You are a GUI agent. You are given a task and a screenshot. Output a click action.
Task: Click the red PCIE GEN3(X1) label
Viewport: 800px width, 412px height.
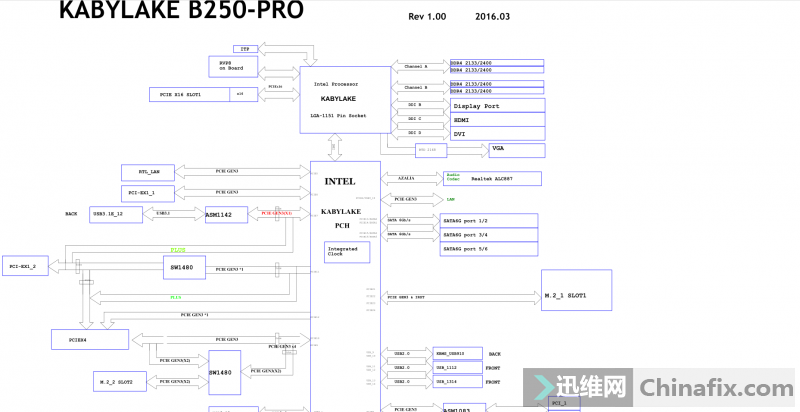coord(276,213)
